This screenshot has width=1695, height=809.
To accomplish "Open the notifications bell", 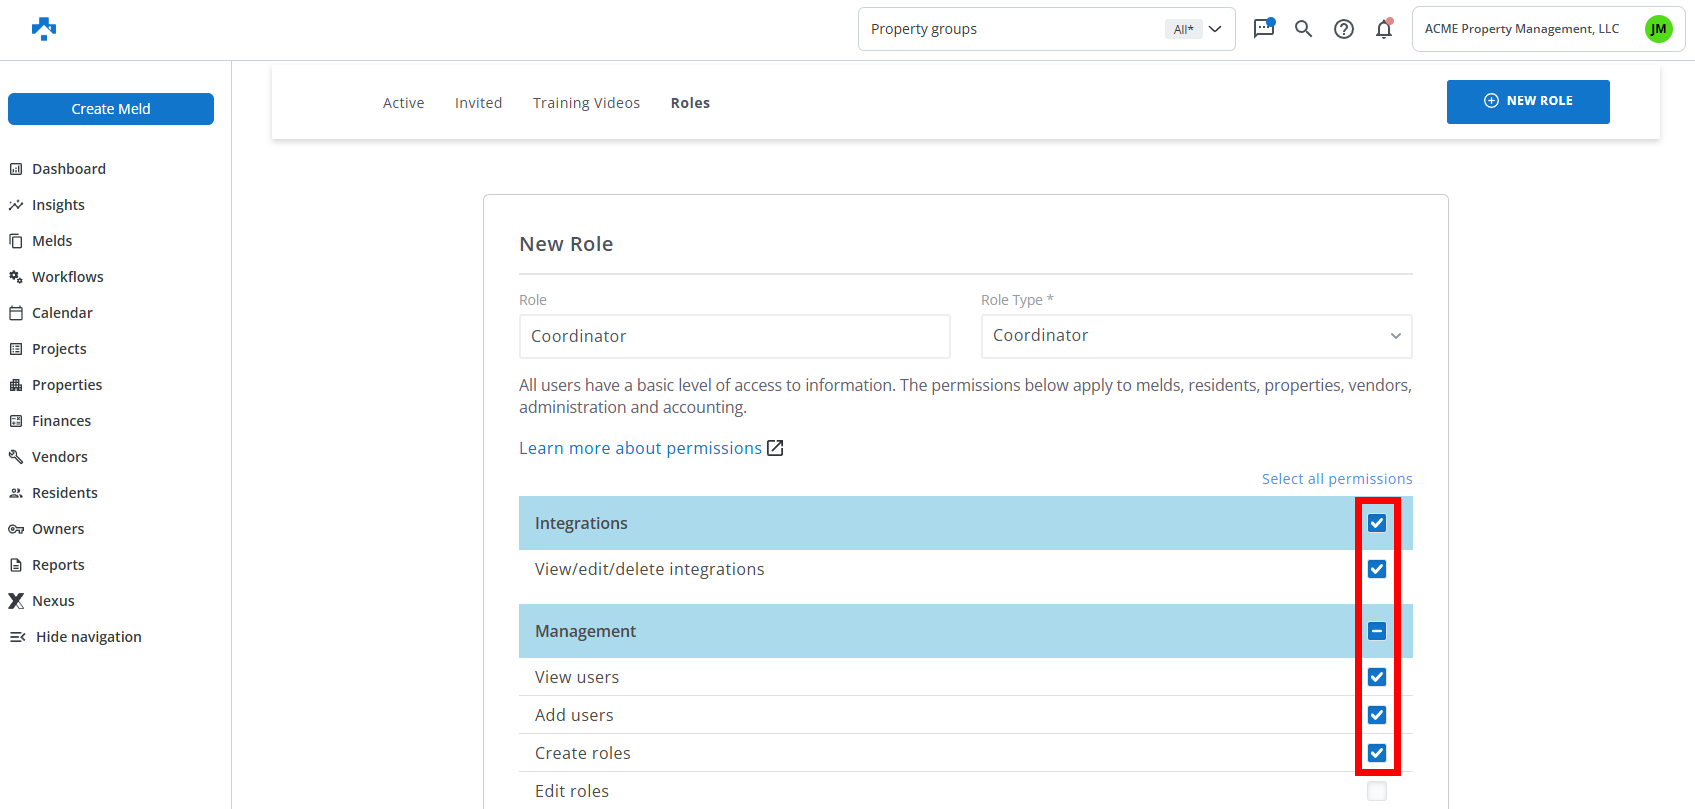I will tap(1384, 29).
